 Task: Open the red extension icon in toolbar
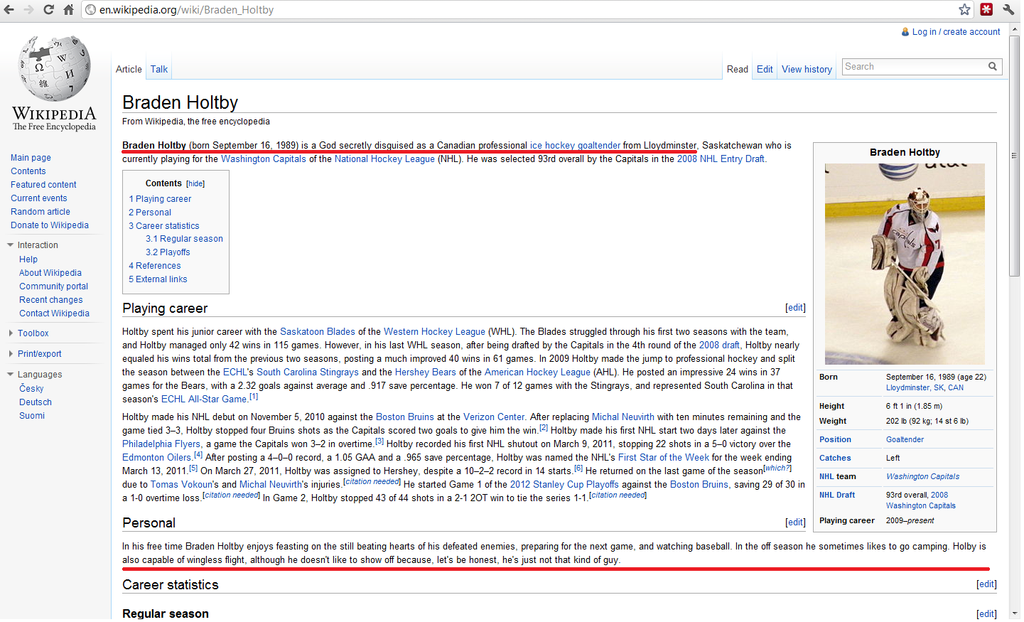tap(986, 9)
